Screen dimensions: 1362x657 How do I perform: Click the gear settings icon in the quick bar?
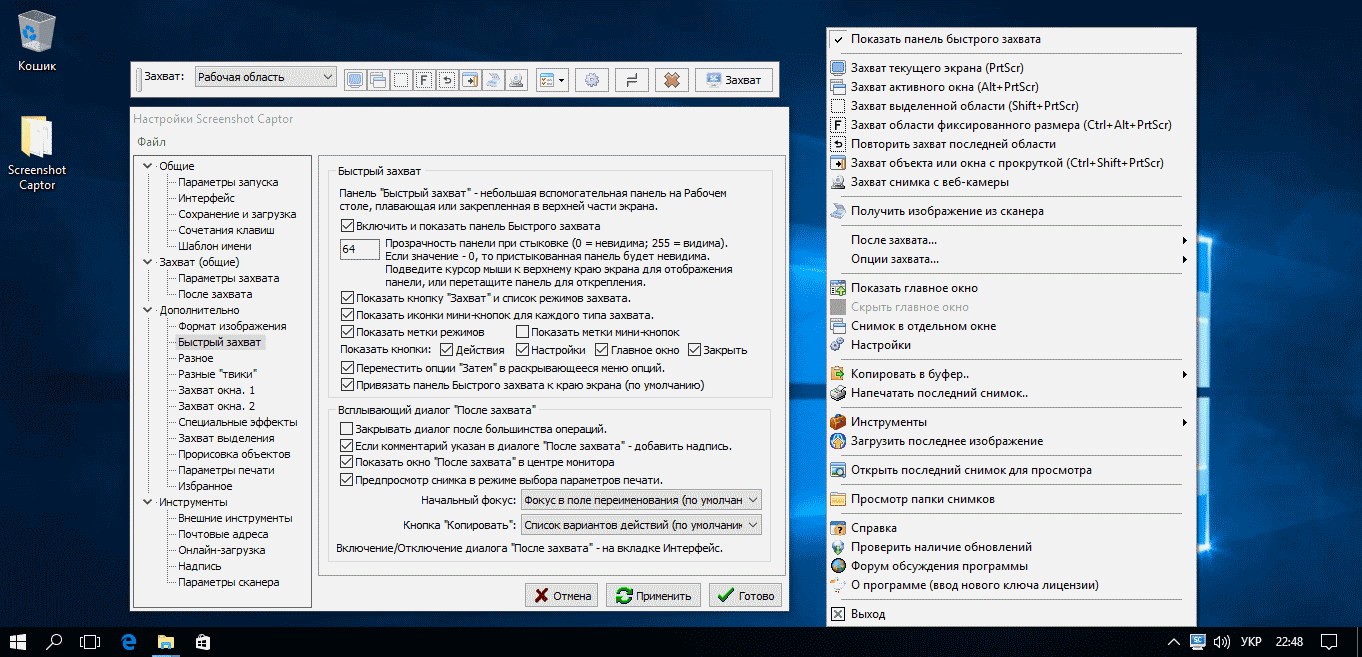click(592, 81)
